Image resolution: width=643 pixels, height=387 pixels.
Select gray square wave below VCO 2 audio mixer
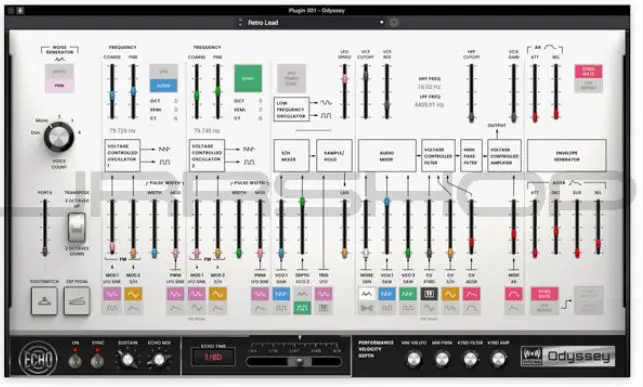click(x=408, y=308)
